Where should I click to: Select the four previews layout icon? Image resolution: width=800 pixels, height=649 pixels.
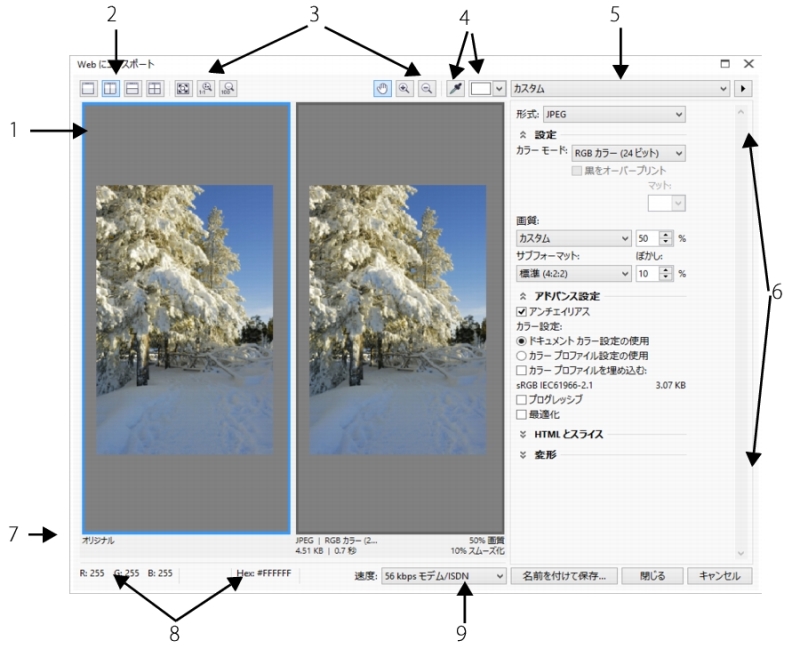[155, 88]
